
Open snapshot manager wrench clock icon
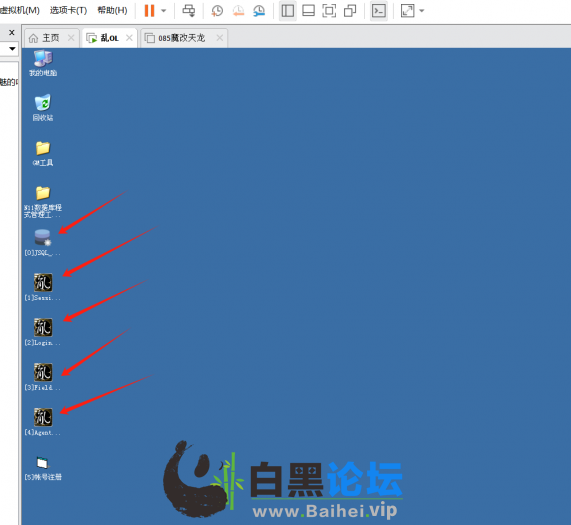[x=259, y=11]
